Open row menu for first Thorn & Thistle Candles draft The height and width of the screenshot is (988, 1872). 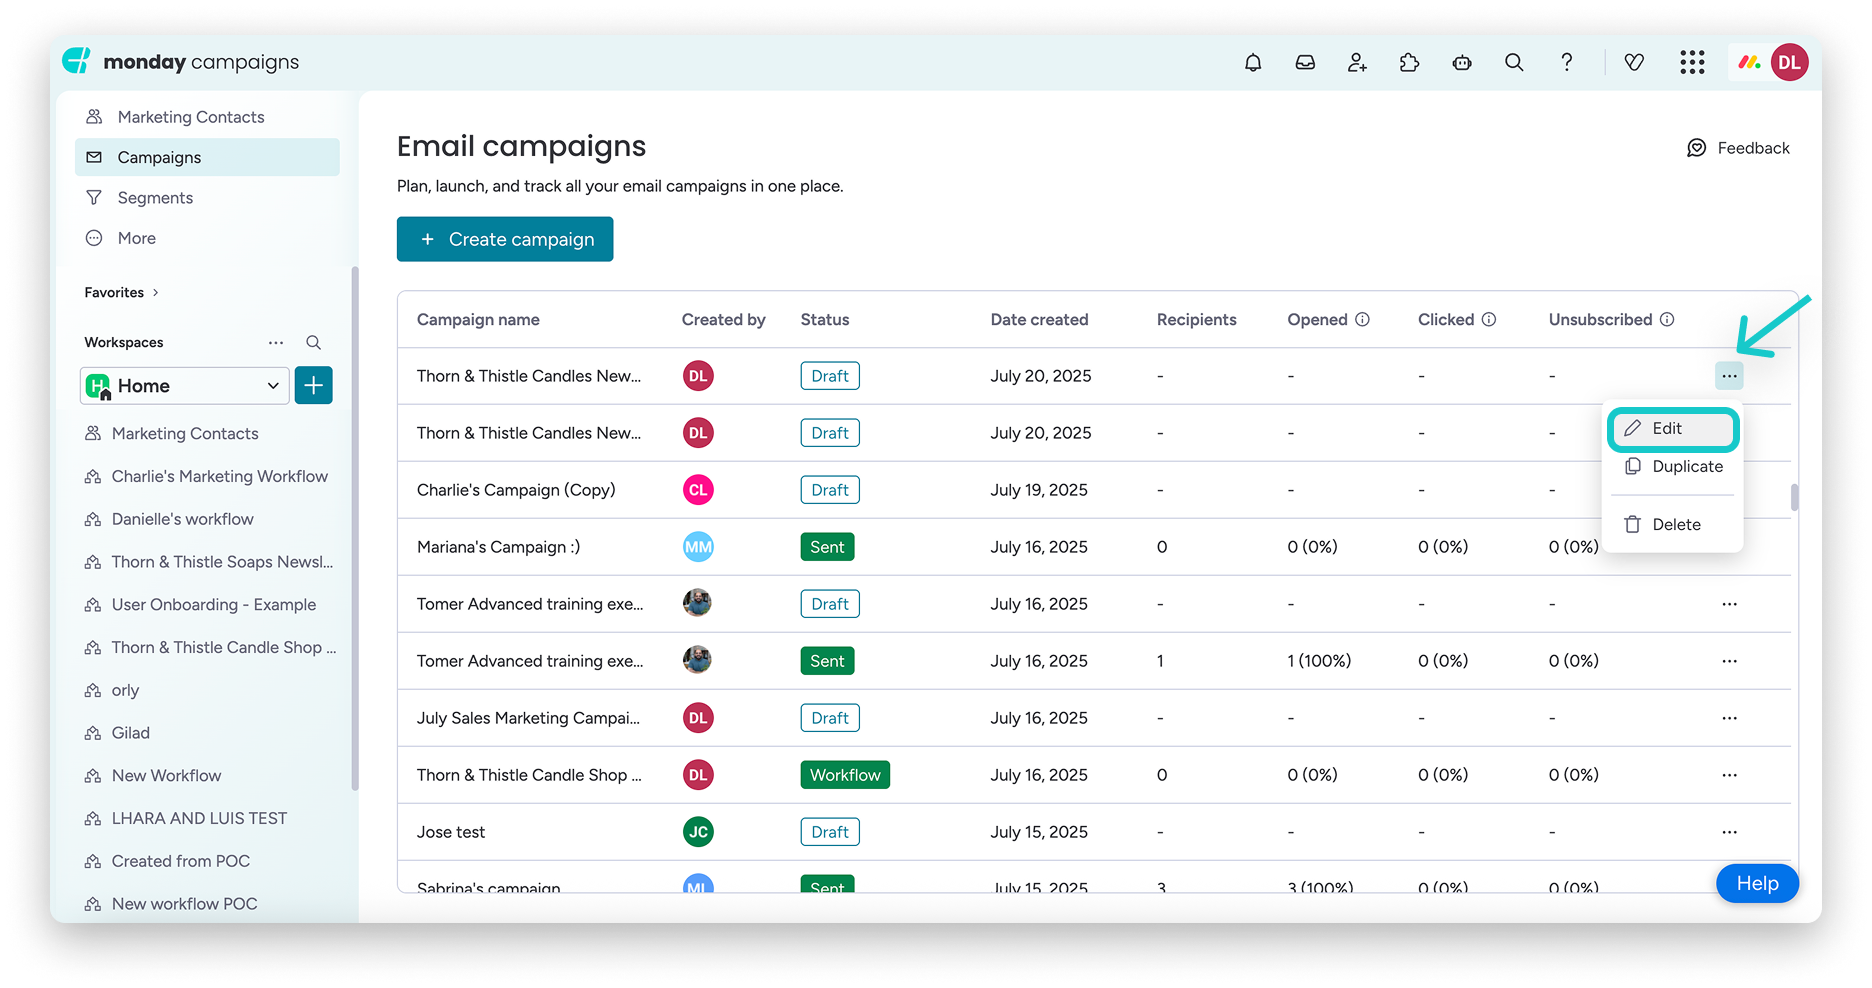click(x=1729, y=376)
